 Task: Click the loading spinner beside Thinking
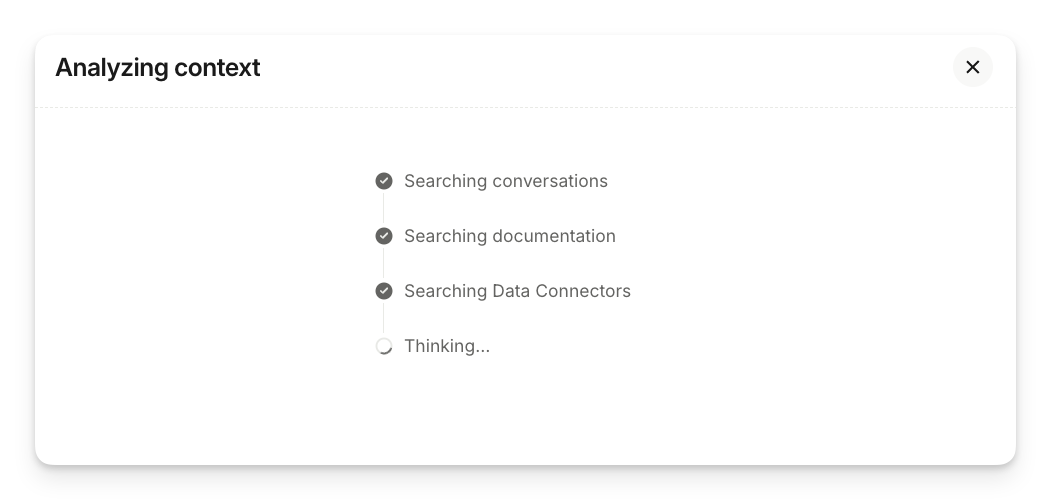[x=384, y=346]
